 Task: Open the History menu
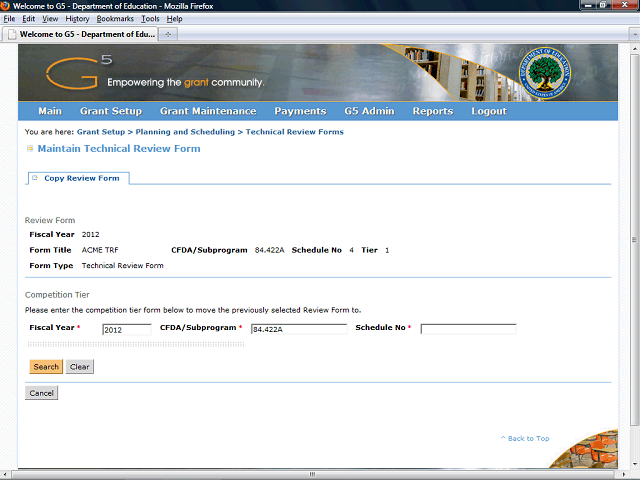(x=77, y=19)
